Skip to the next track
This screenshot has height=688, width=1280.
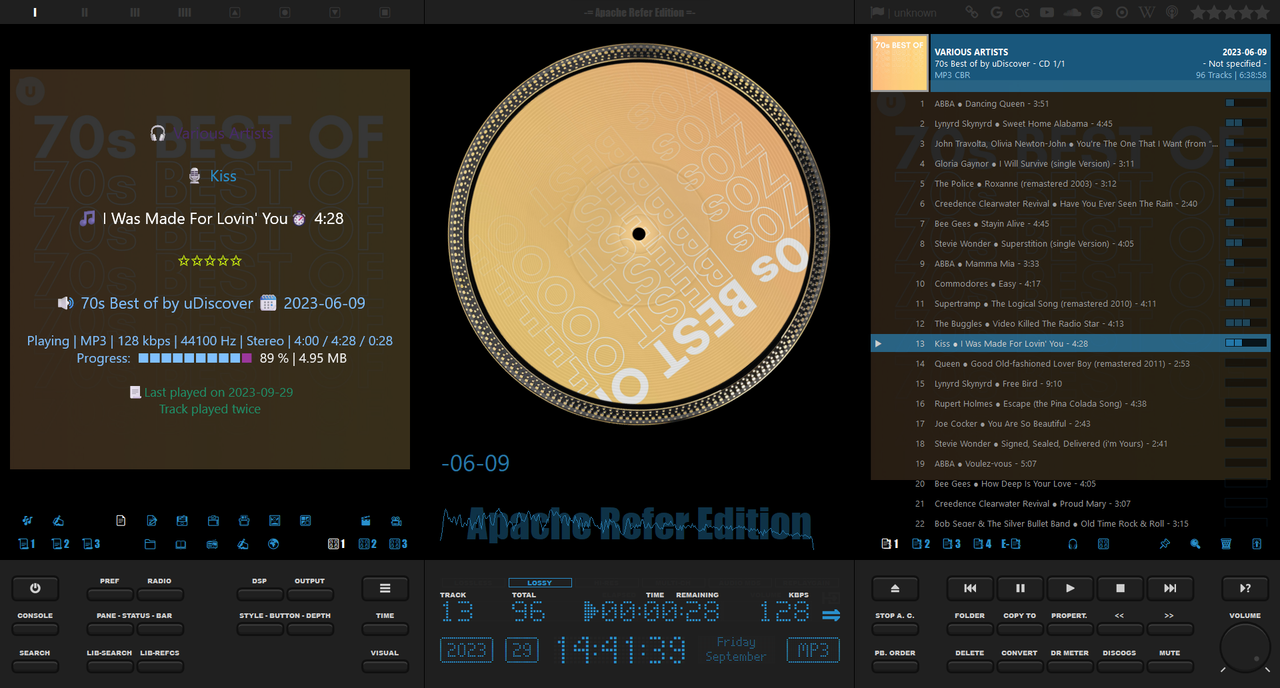1170,588
